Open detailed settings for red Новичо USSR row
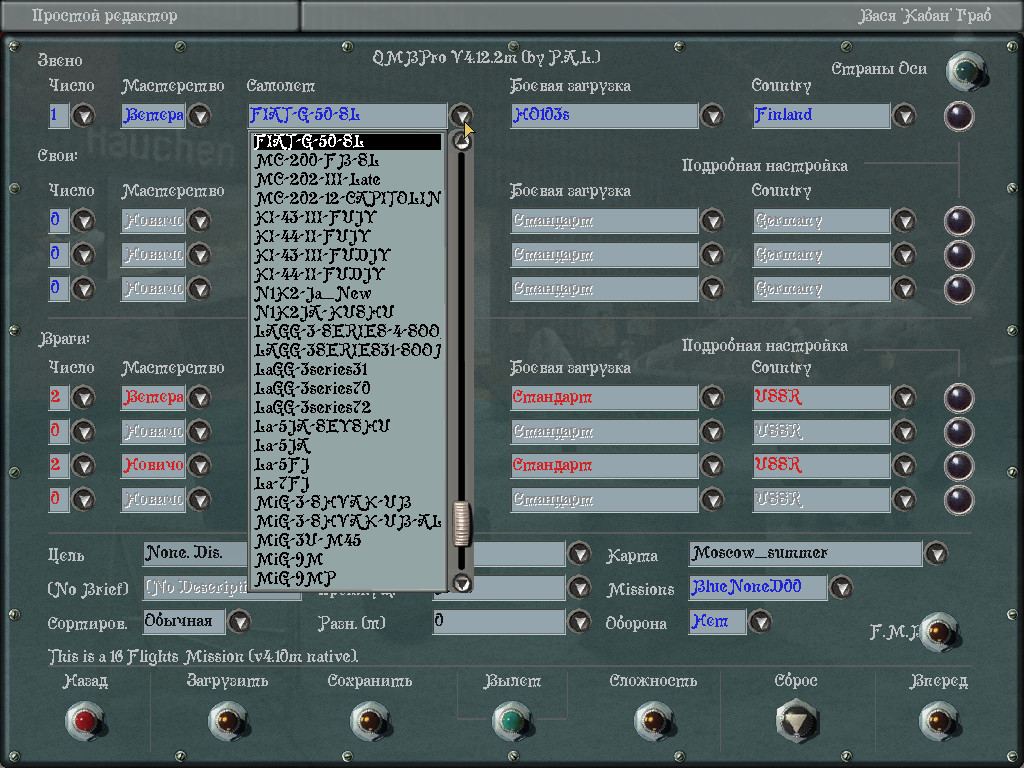The image size is (1024, 768). coord(959,466)
